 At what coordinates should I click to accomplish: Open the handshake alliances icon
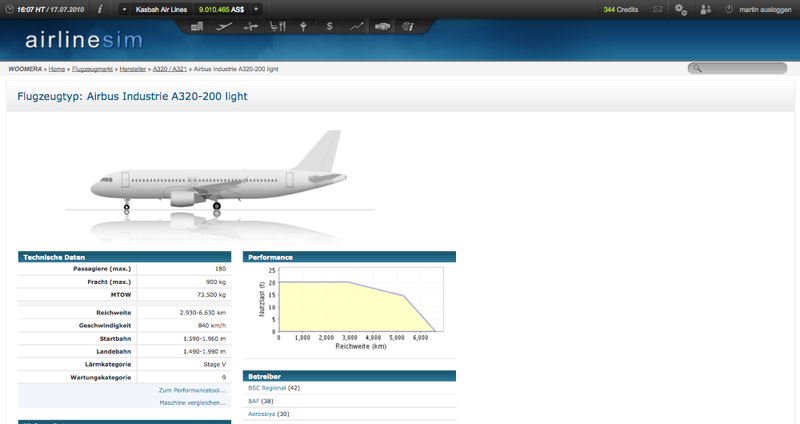pyautogui.click(x=382, y=27)
